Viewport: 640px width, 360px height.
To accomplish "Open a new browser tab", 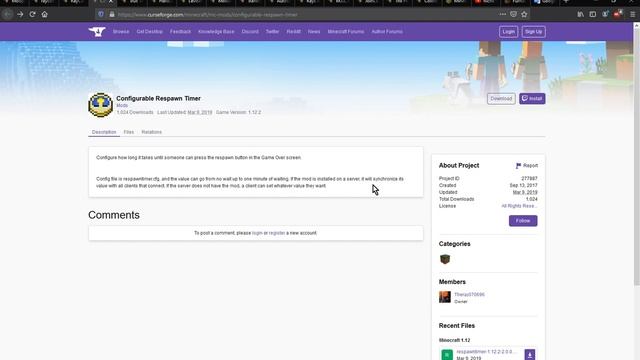I will click(566, 2).
